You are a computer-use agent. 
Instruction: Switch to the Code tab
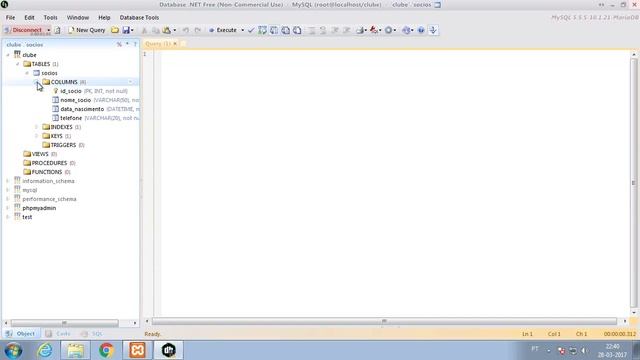(x=58, y=333)
